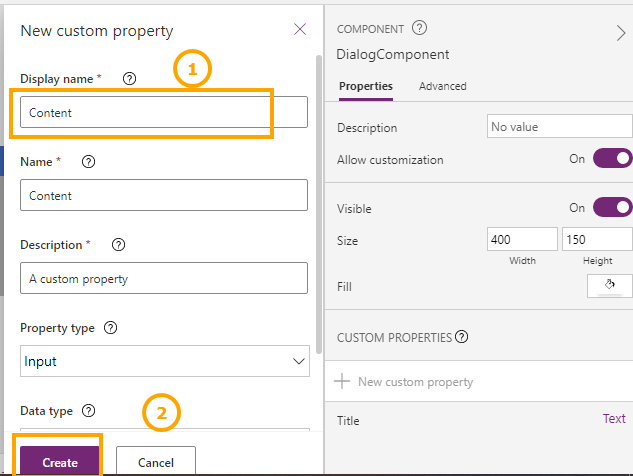Click help icon beside Name field

point(88,161)
